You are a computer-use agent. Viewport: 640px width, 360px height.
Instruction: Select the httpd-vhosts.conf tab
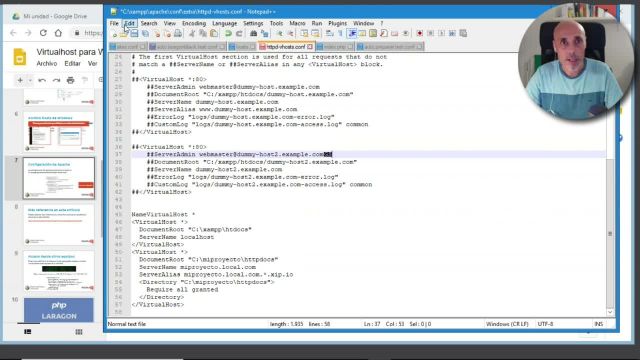pos(285,47)
